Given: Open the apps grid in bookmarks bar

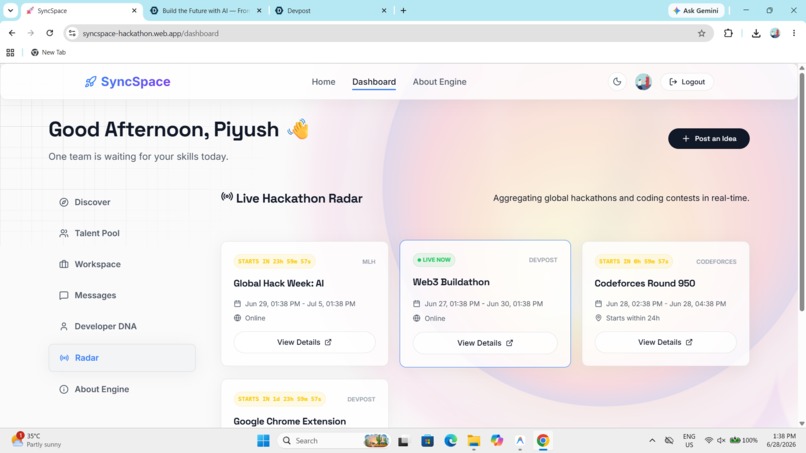Looking at the screenshot, I should pyautogui.click(x=10, y=52).
